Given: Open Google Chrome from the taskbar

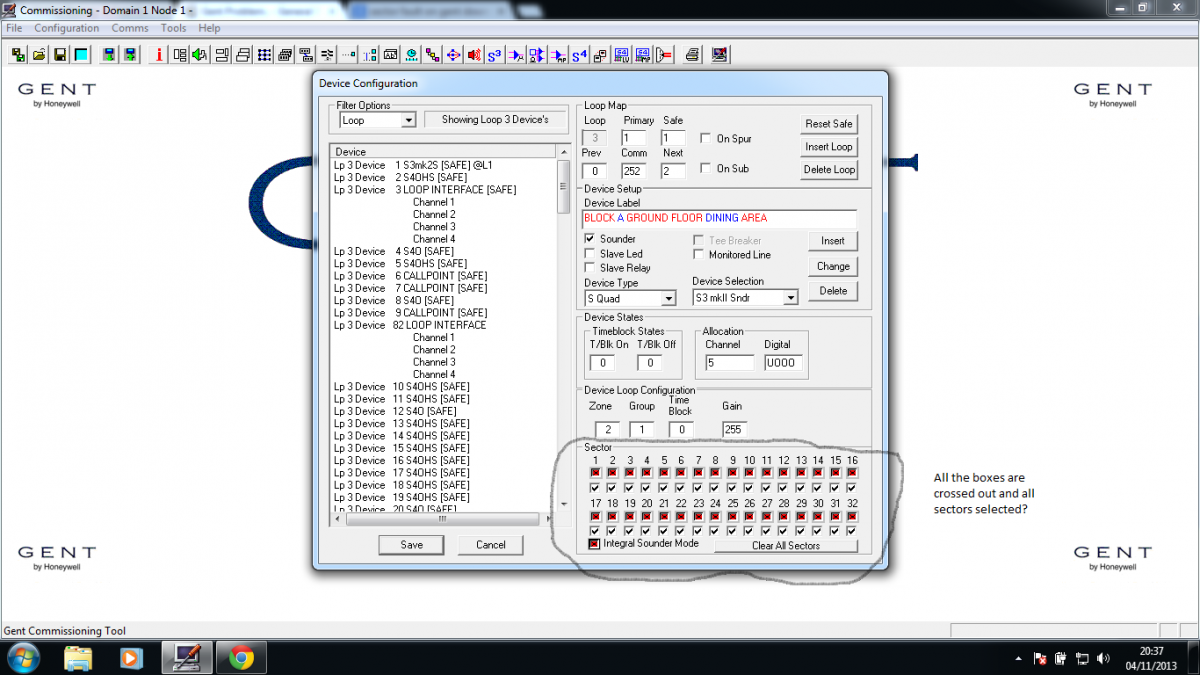Looking at the screenshot, I should [x=240, y=658].
